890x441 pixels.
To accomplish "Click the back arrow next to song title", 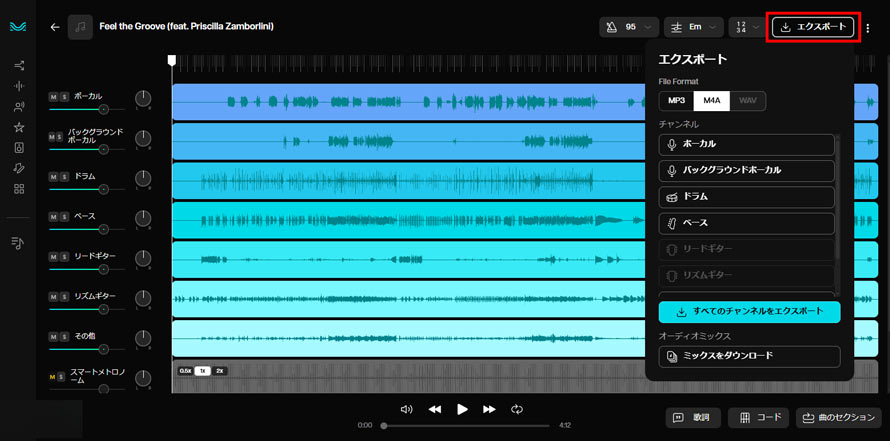I will coord(55,27).
